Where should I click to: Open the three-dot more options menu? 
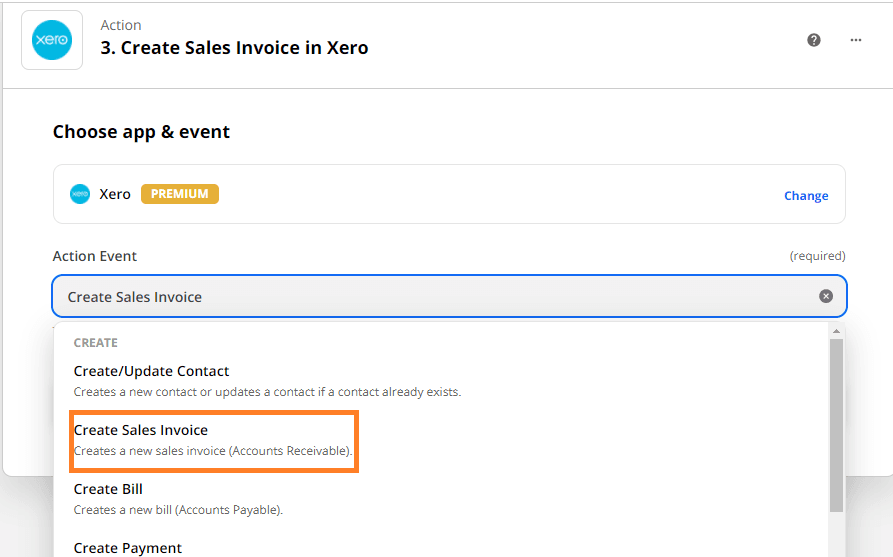point(856,40)
